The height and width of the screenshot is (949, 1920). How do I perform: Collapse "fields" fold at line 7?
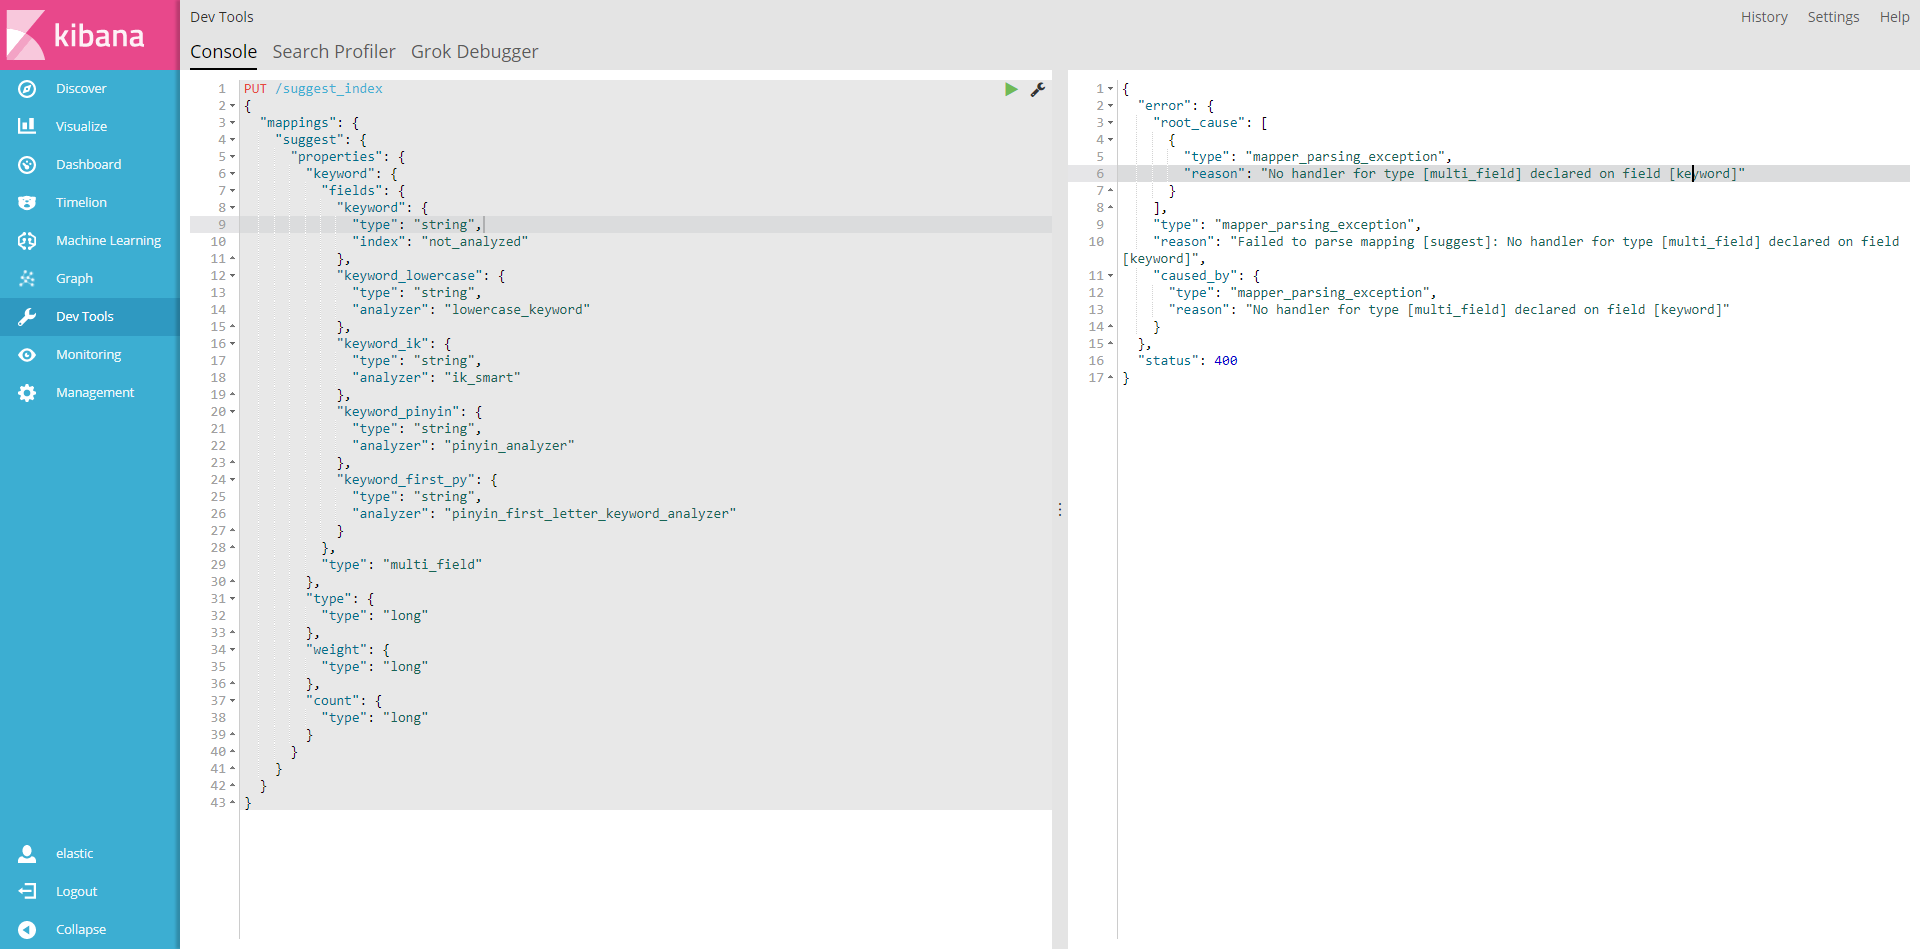(x=233, y=191)
